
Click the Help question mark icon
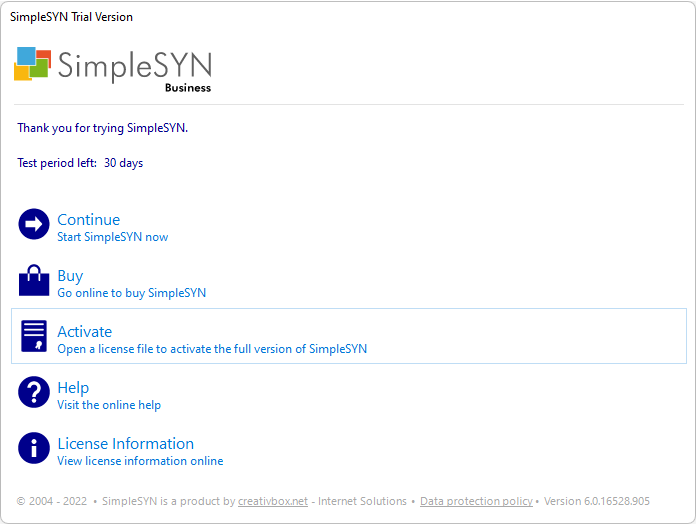tap(34, 392)
